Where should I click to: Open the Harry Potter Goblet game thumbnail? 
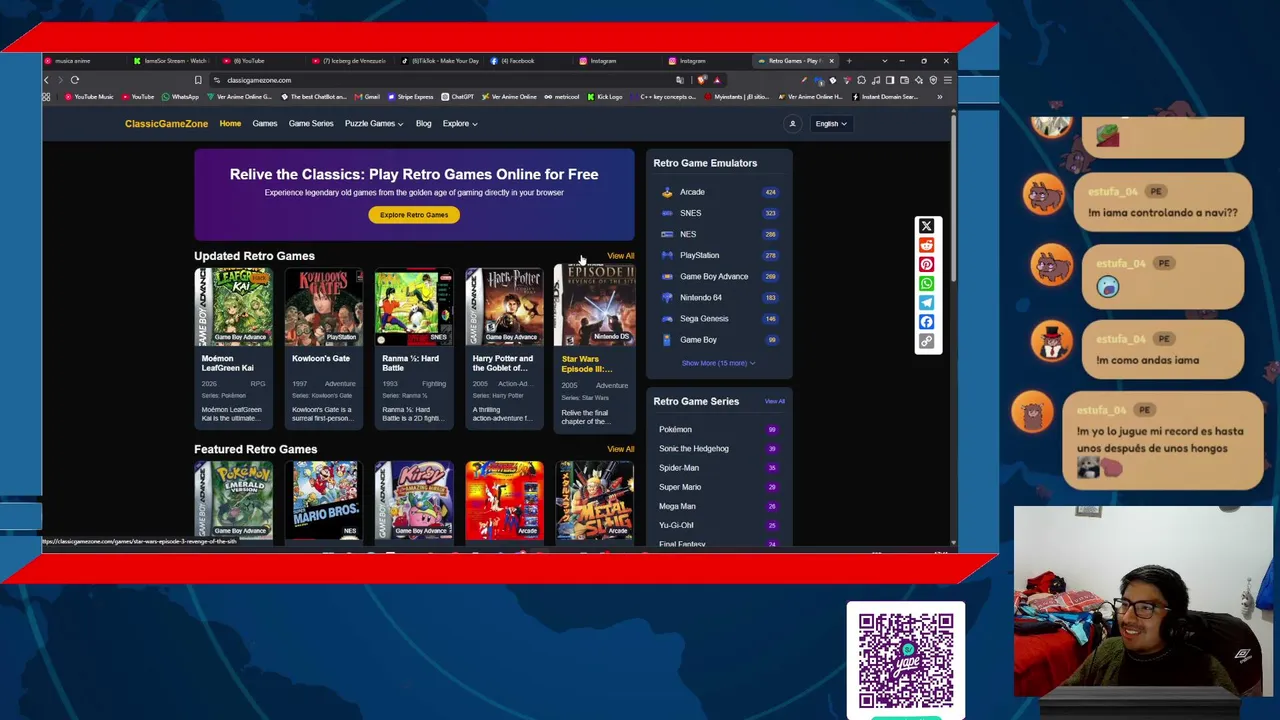pyautogui.click(x=504, y=306)
